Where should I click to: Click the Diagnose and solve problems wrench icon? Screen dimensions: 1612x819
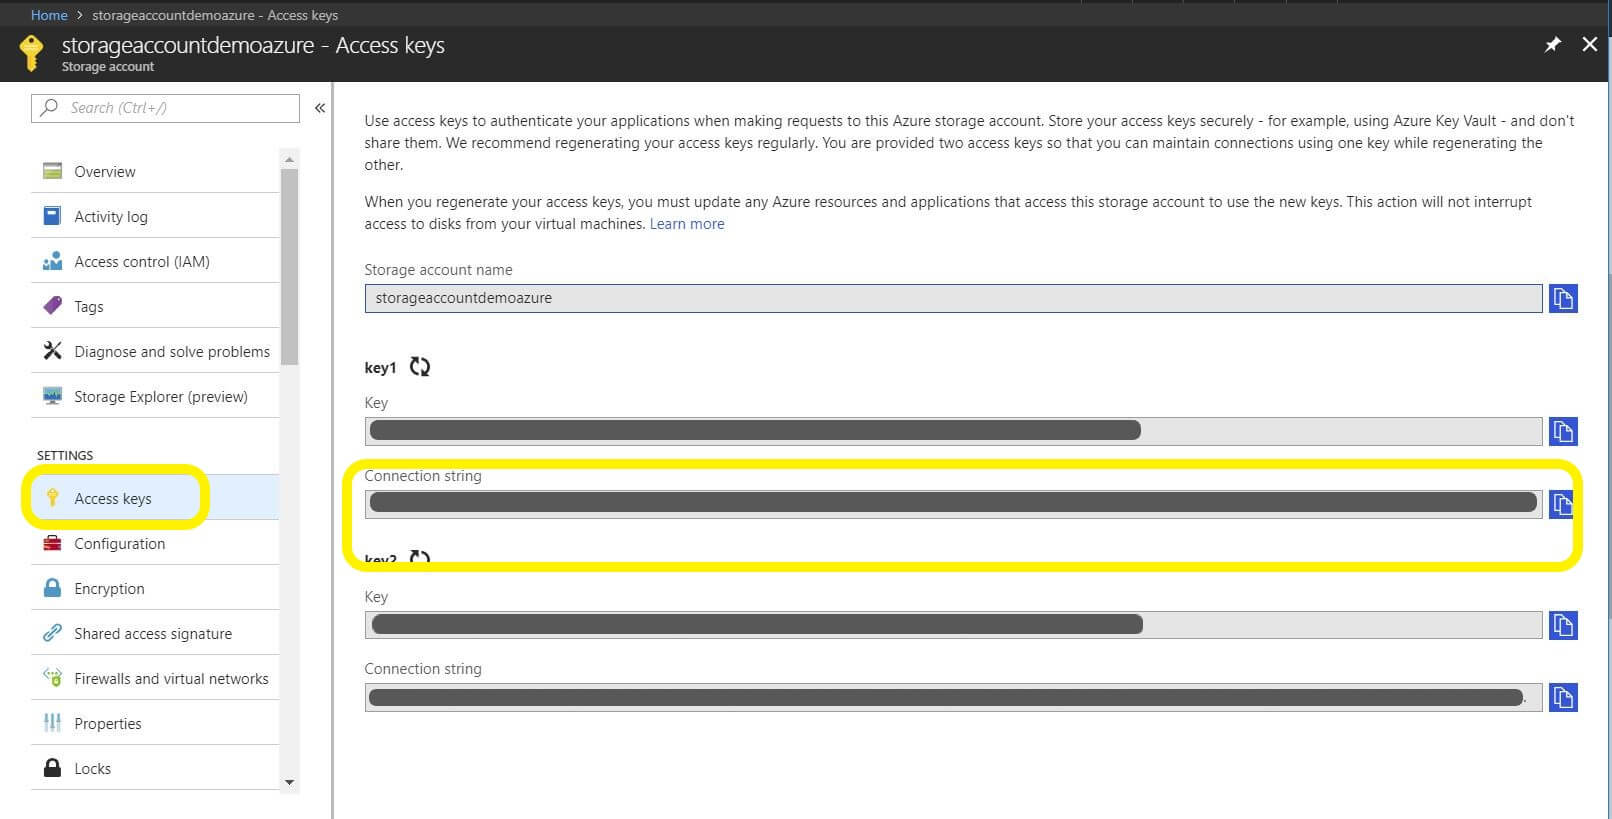[x=53, y=351]
